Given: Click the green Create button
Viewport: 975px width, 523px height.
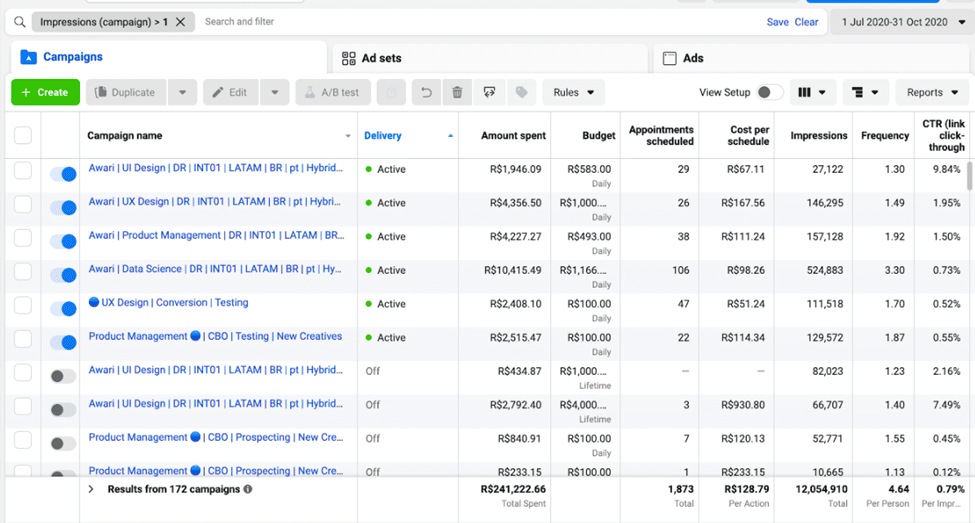Looking at the screenshot, I should (45, 92).
